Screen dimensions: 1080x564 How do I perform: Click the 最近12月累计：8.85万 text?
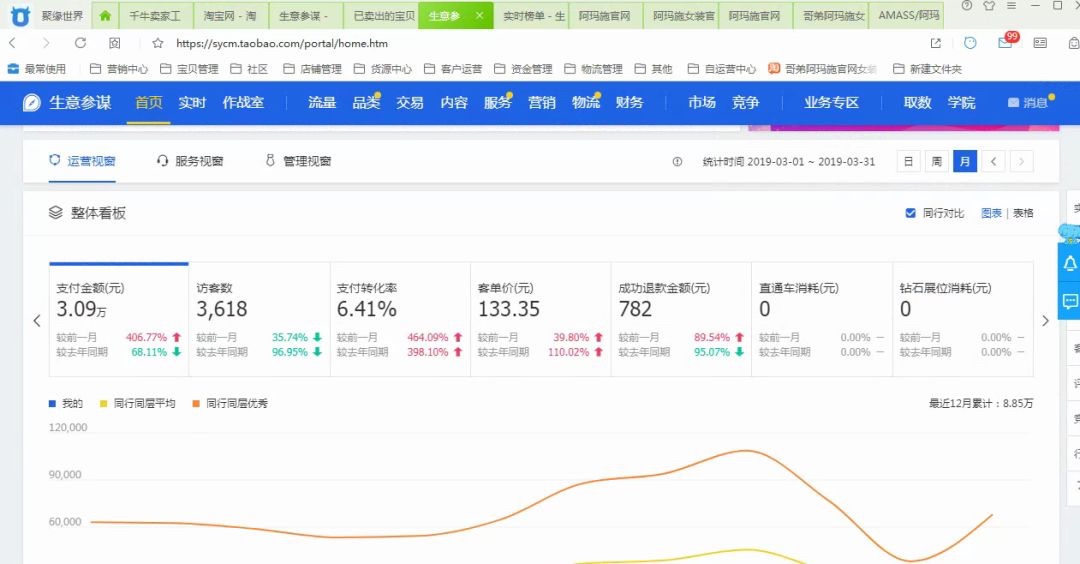click(x=981, y=404)
